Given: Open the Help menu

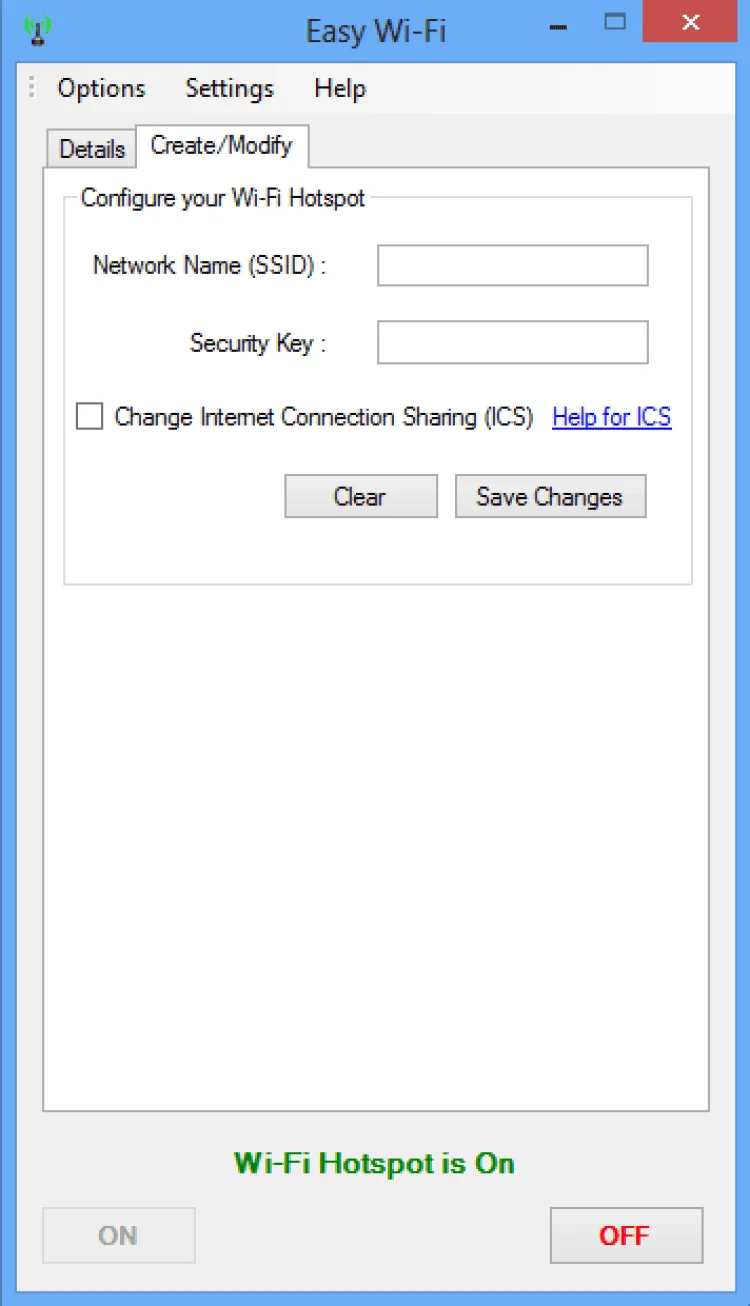Looking at the screenshot, I should [339, 88].
